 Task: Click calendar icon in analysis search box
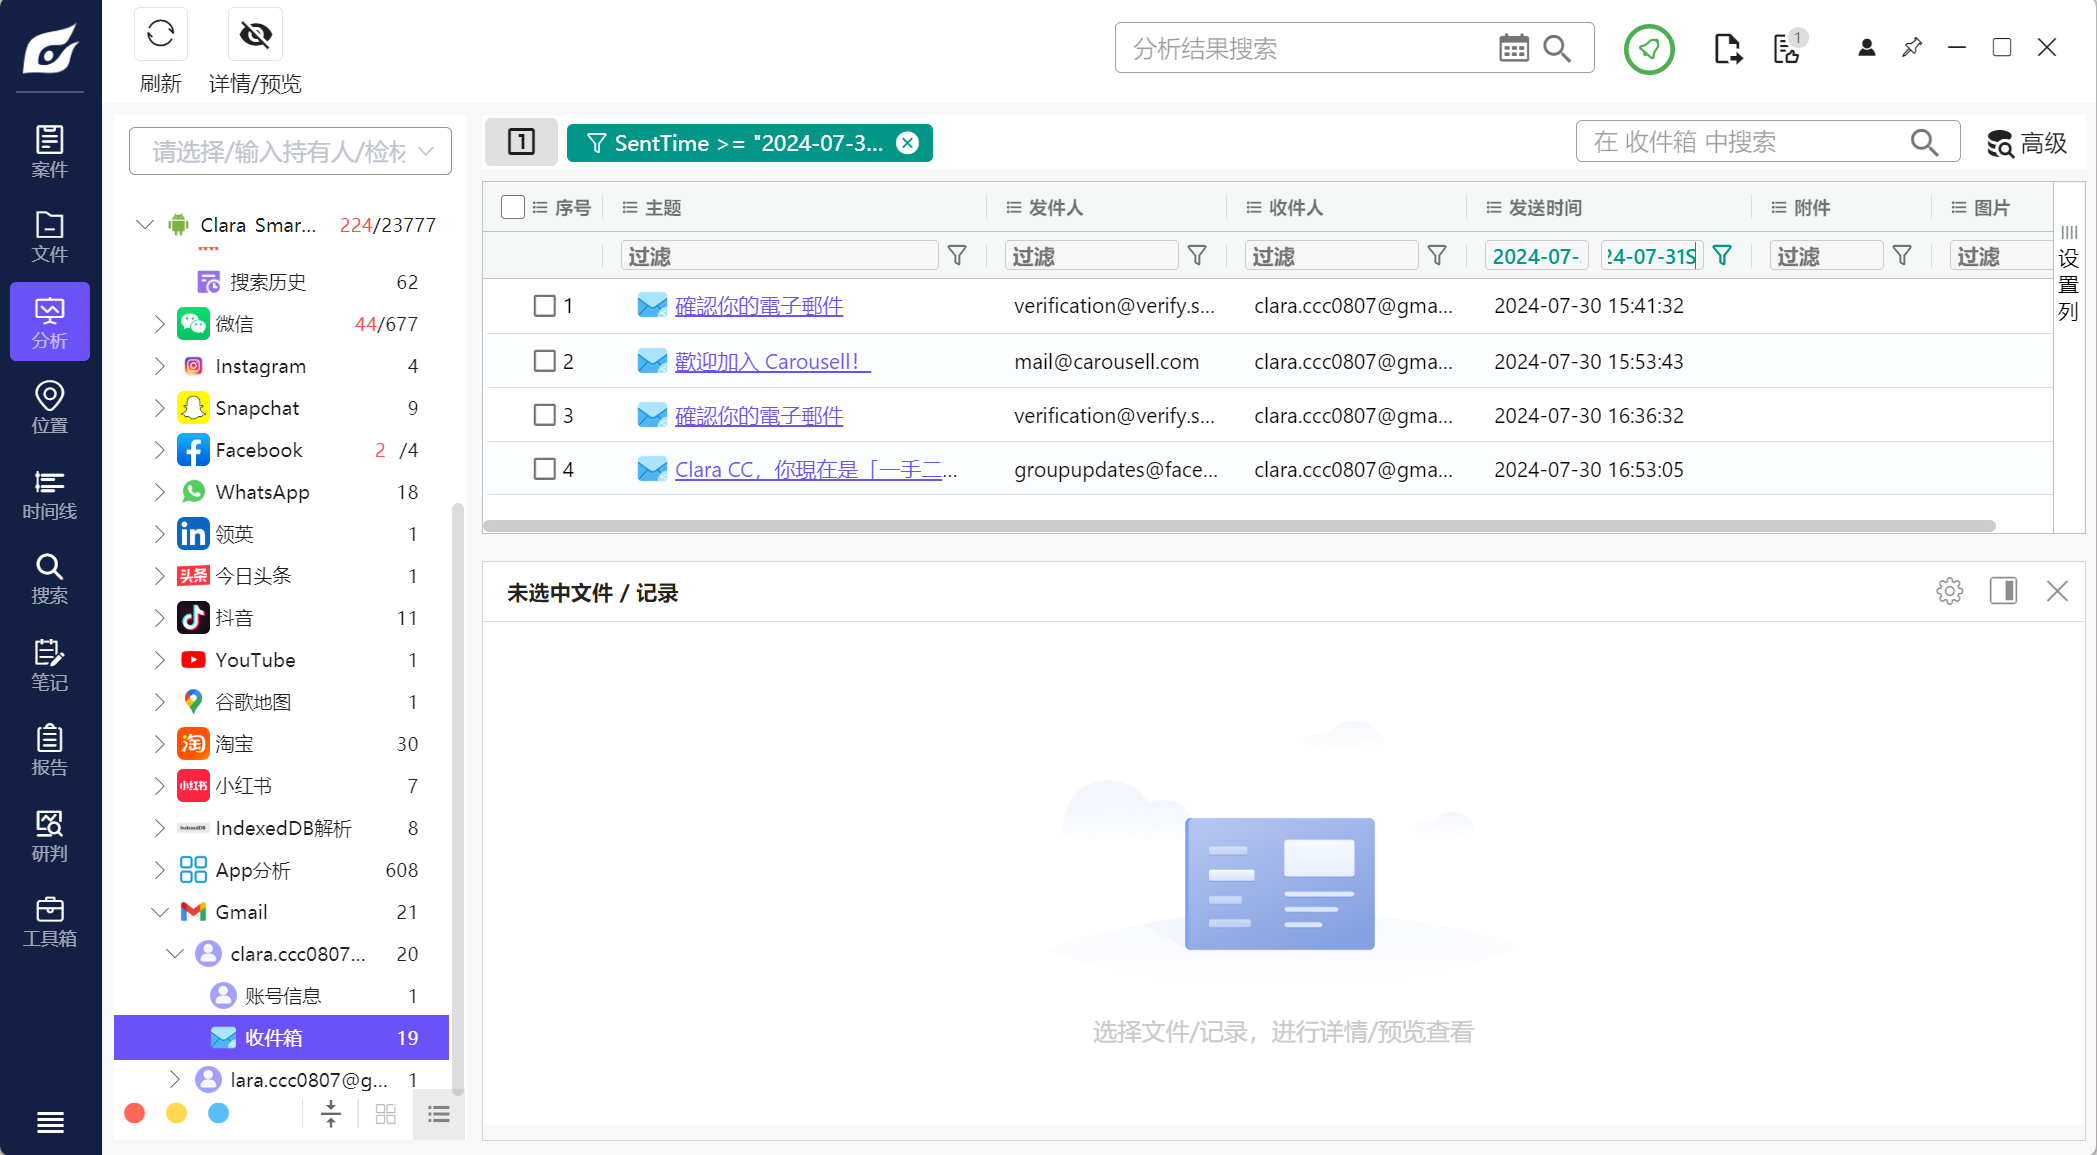click(x=1513, y=48)
